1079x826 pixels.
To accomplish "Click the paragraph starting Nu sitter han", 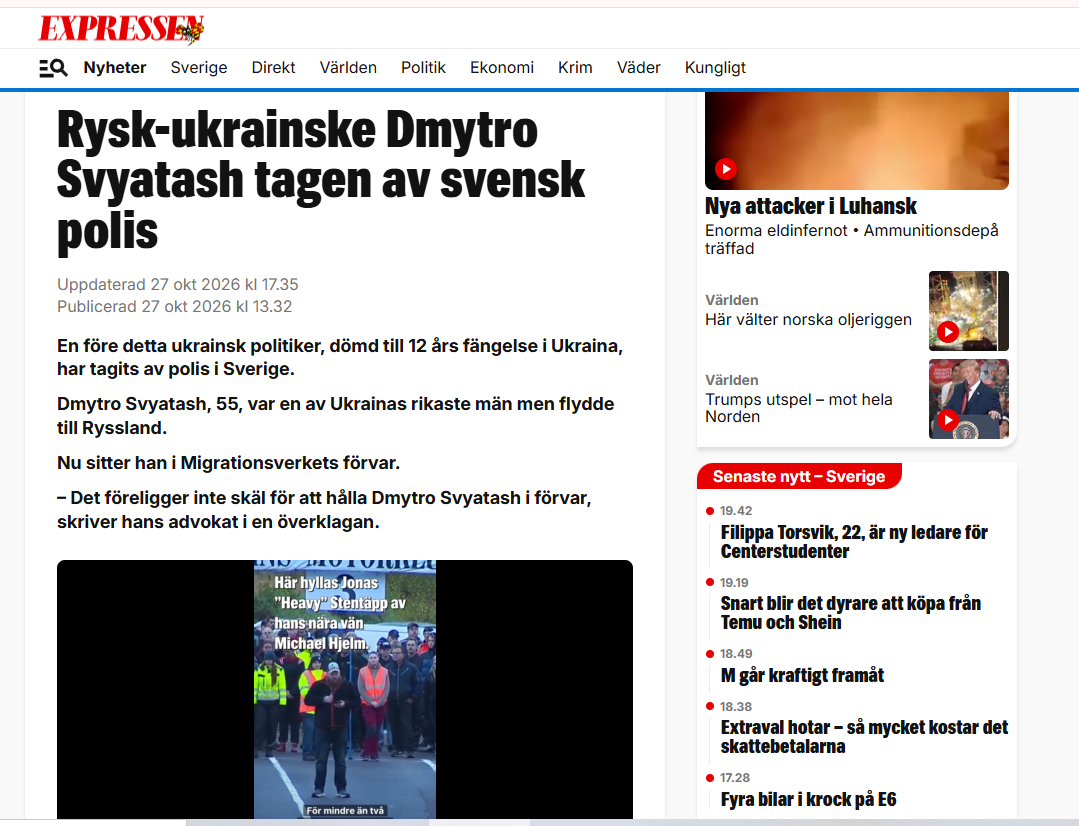I will 228,463.
